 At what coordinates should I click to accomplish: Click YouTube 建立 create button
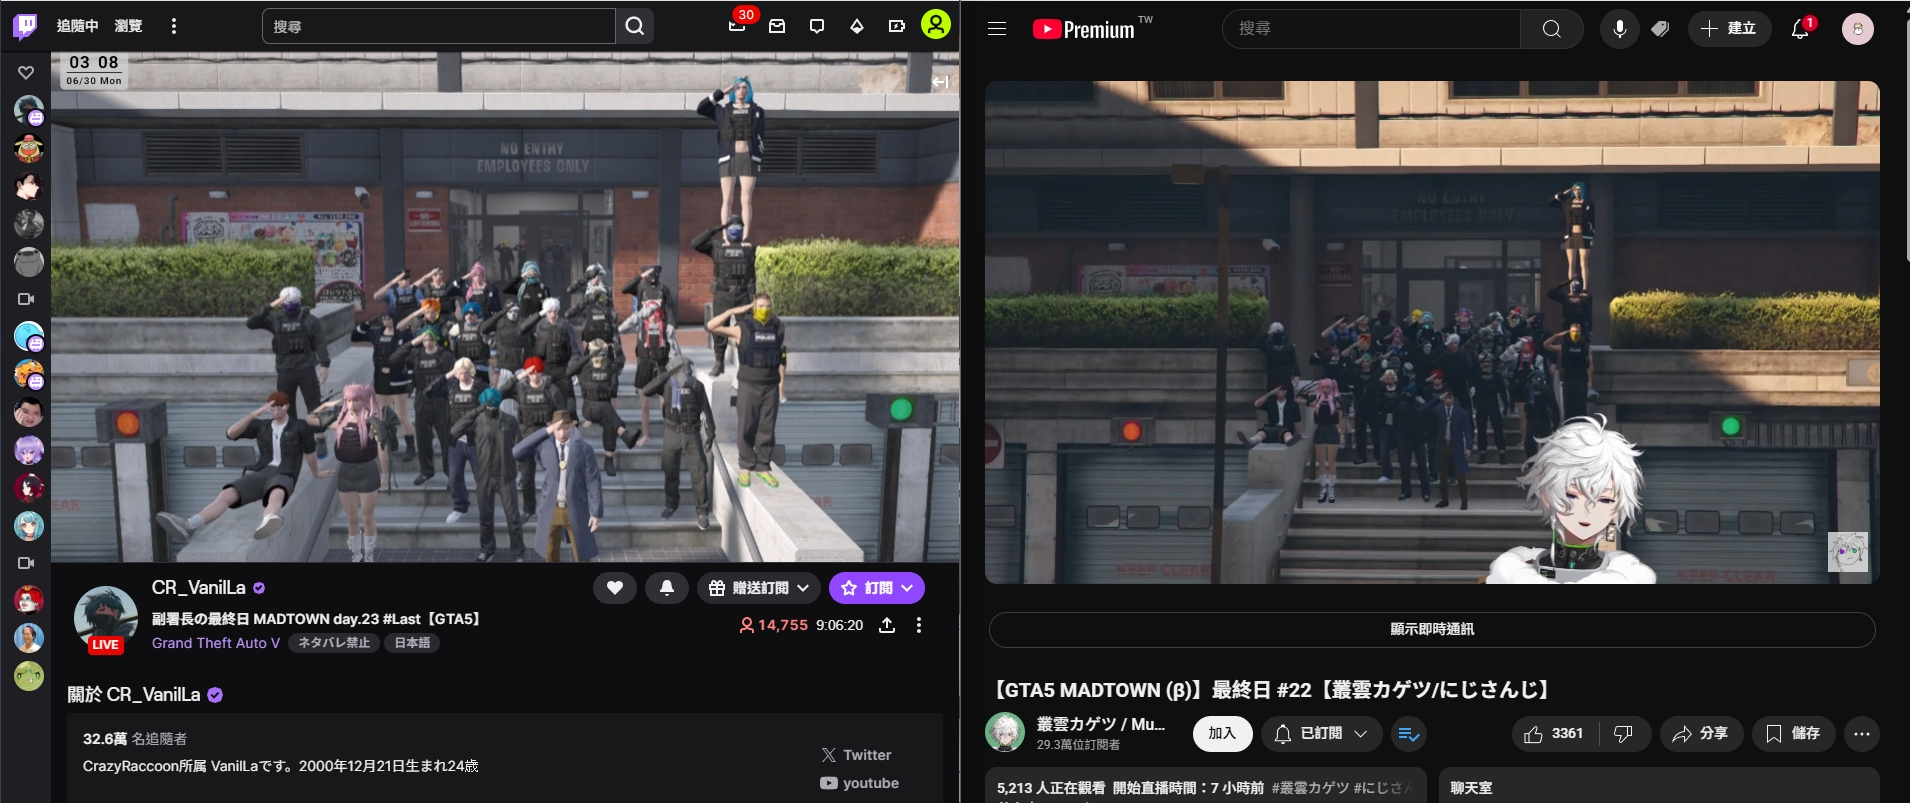1729,29
